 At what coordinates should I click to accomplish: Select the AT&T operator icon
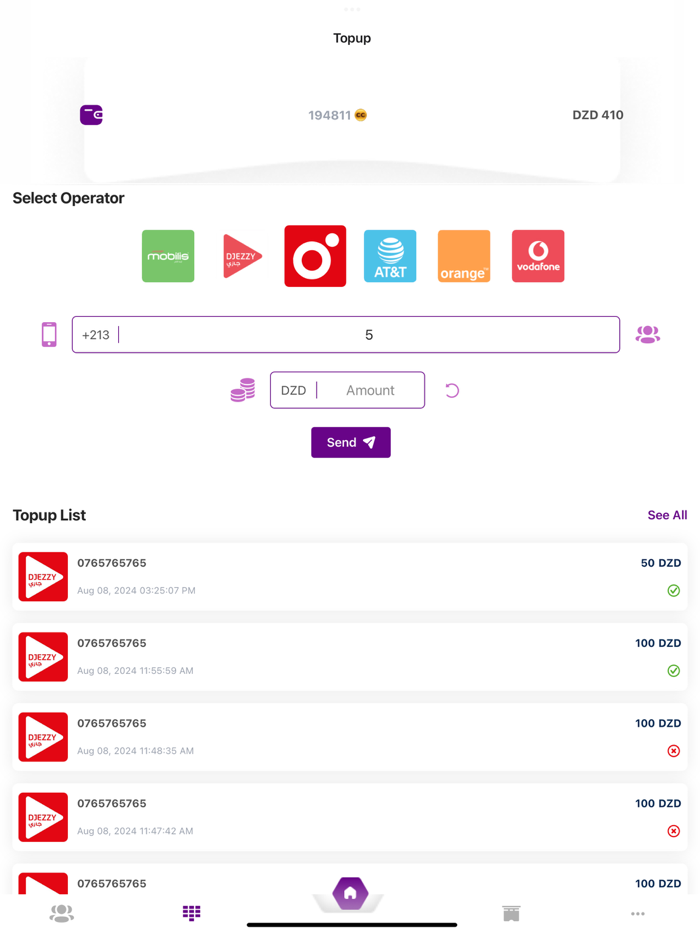coord(390,256)
